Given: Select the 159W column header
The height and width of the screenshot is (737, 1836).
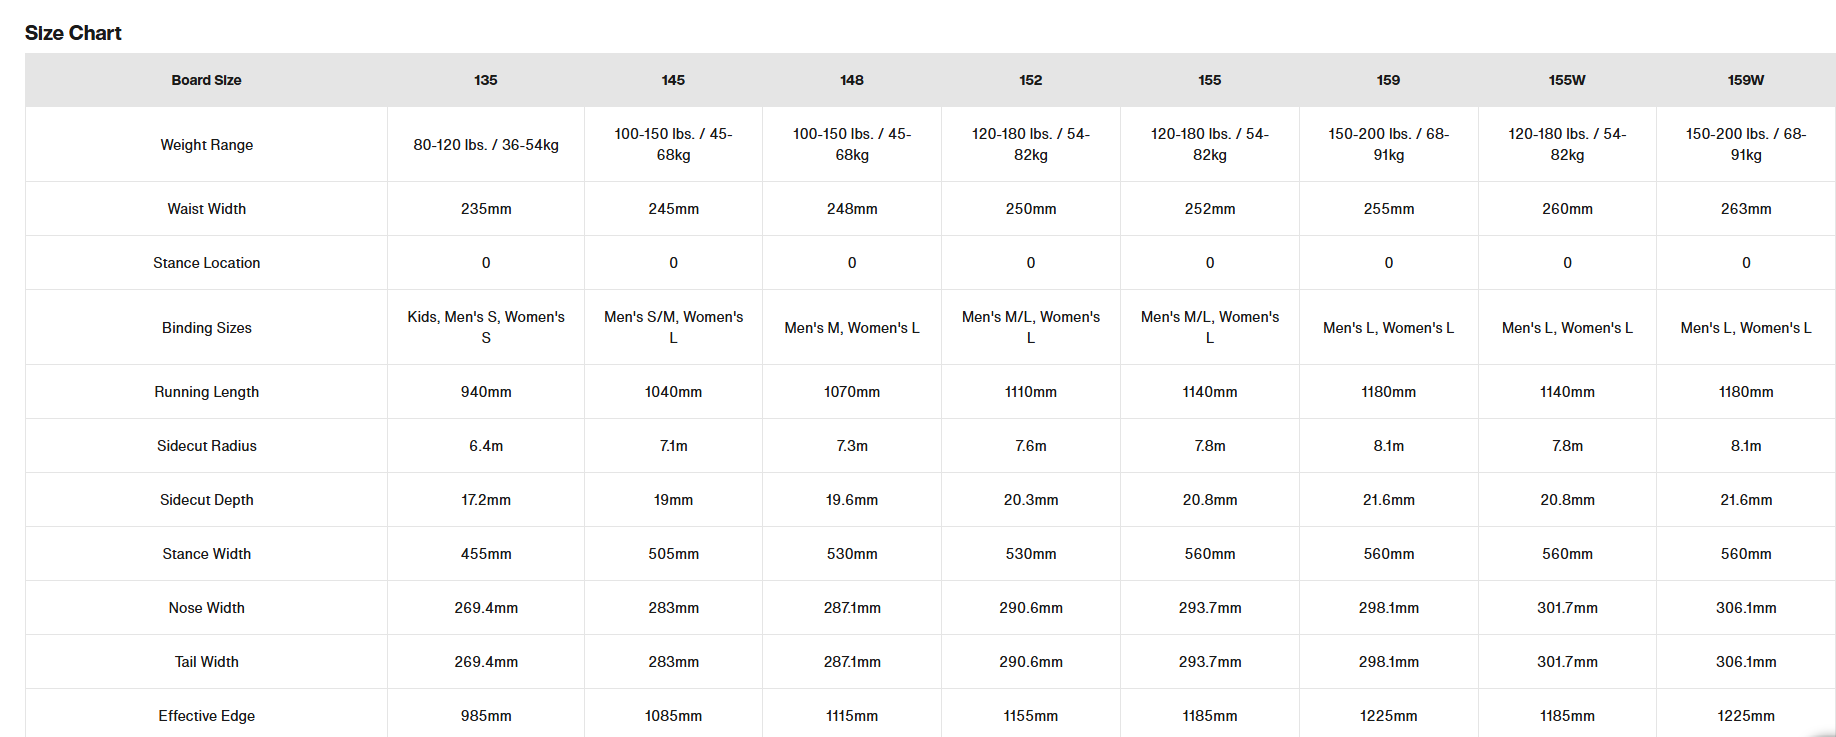Looking at the screenshot, I should click(1746, 80).
